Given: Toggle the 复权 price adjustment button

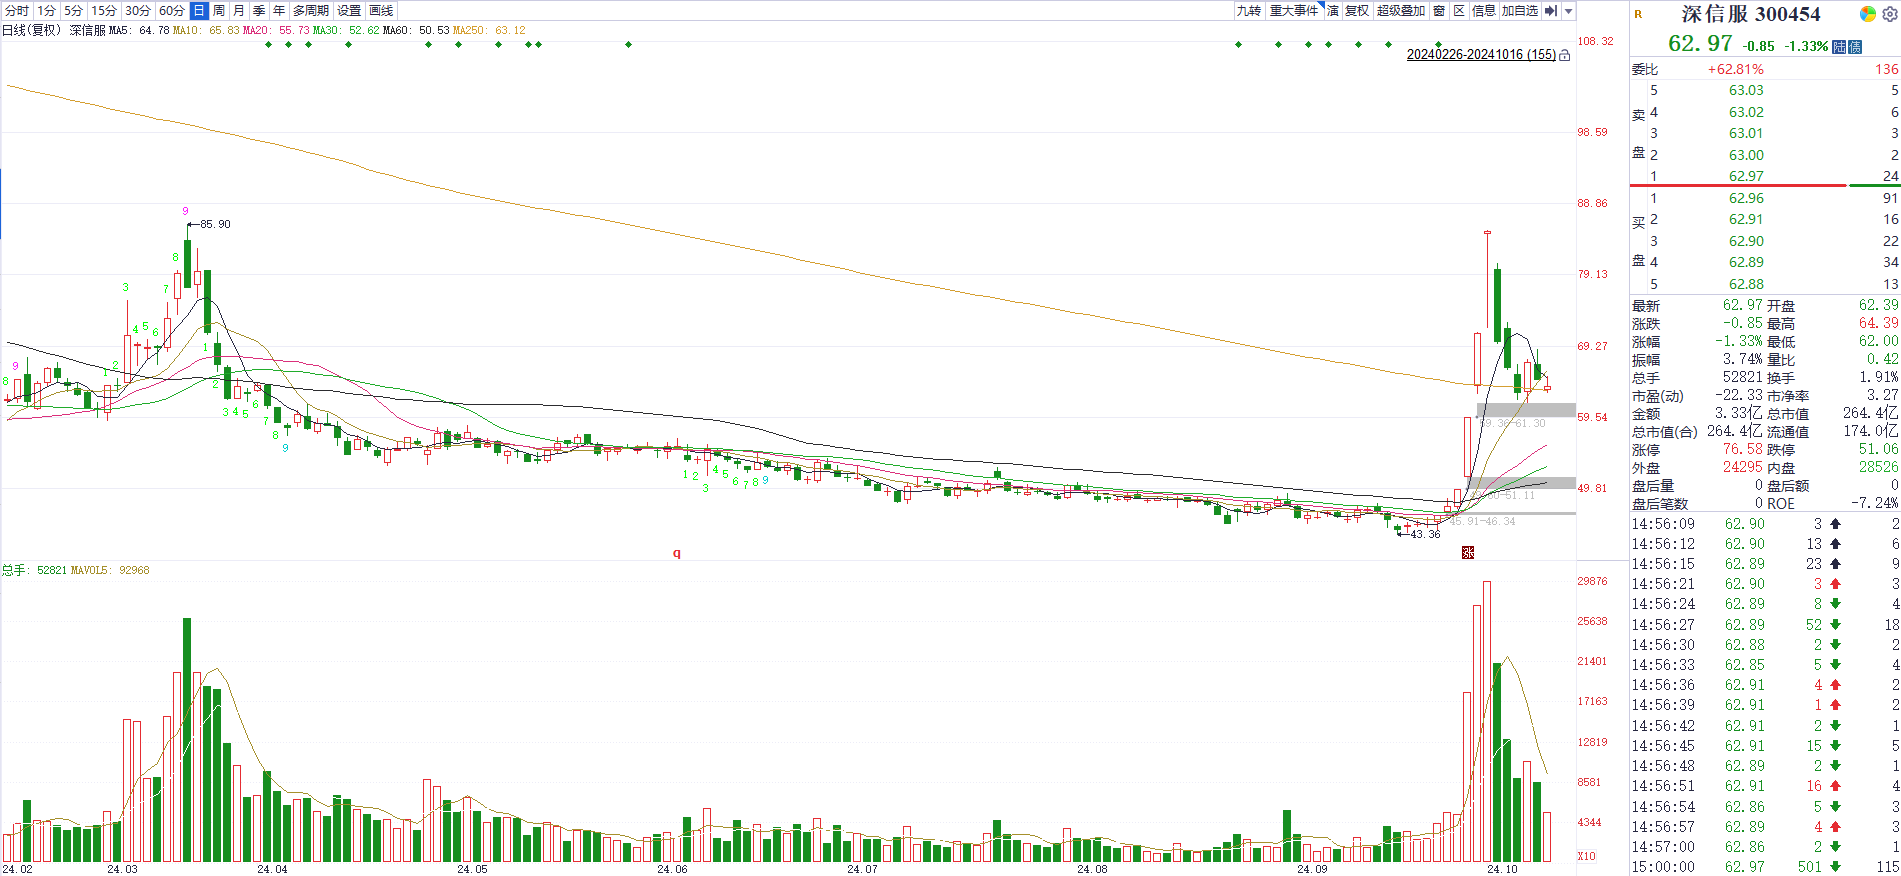Looking at the screenshot, I should click(1356, 11).
